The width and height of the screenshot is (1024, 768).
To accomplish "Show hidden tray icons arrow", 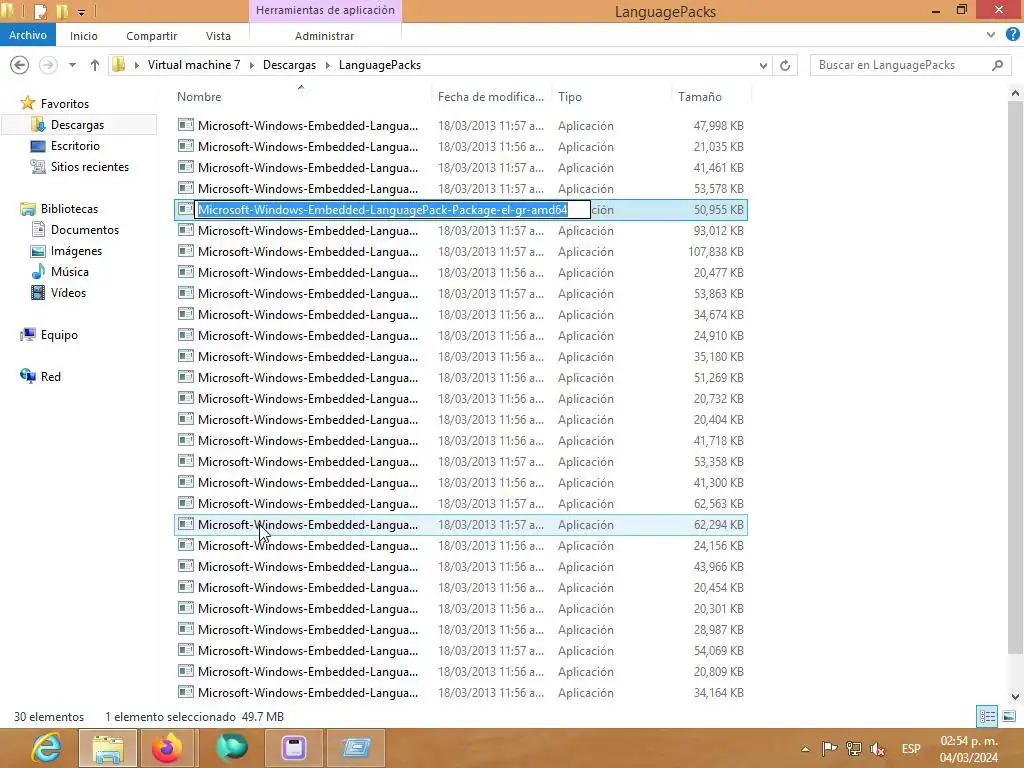I will pos(805,749).
